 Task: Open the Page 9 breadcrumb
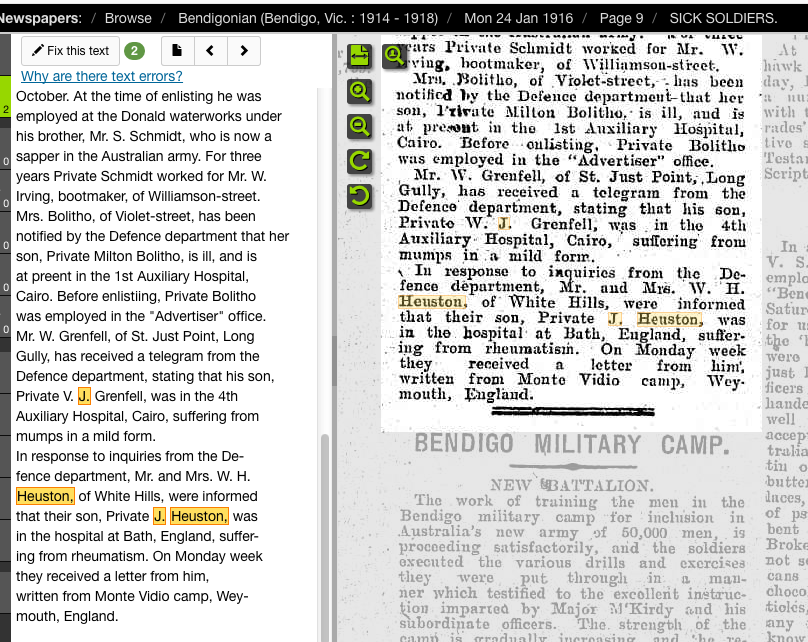click(621, 19)
